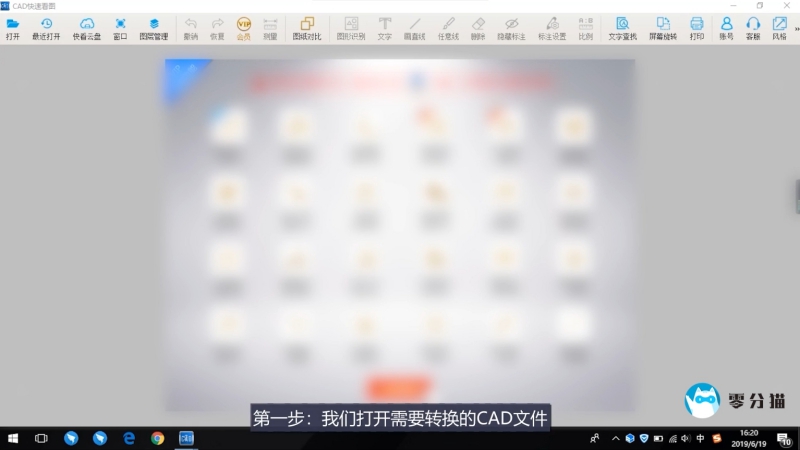
Task: Open the 快看云盘 cloud drive
Action: click(87, 29)
